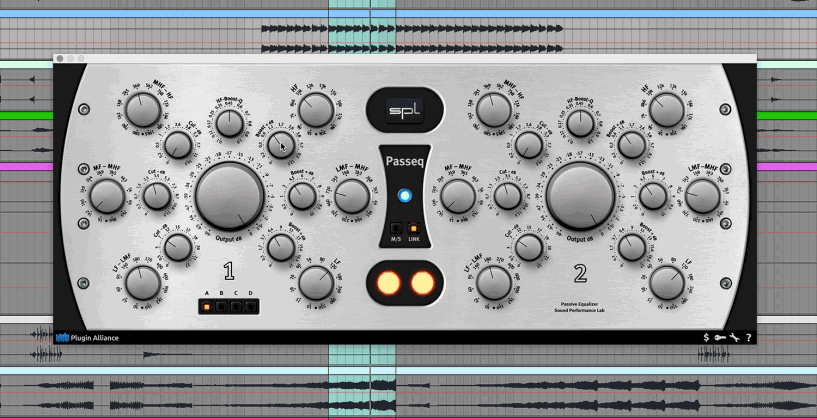Open the Plugin Alliance dollar-sign store icon

706,338
